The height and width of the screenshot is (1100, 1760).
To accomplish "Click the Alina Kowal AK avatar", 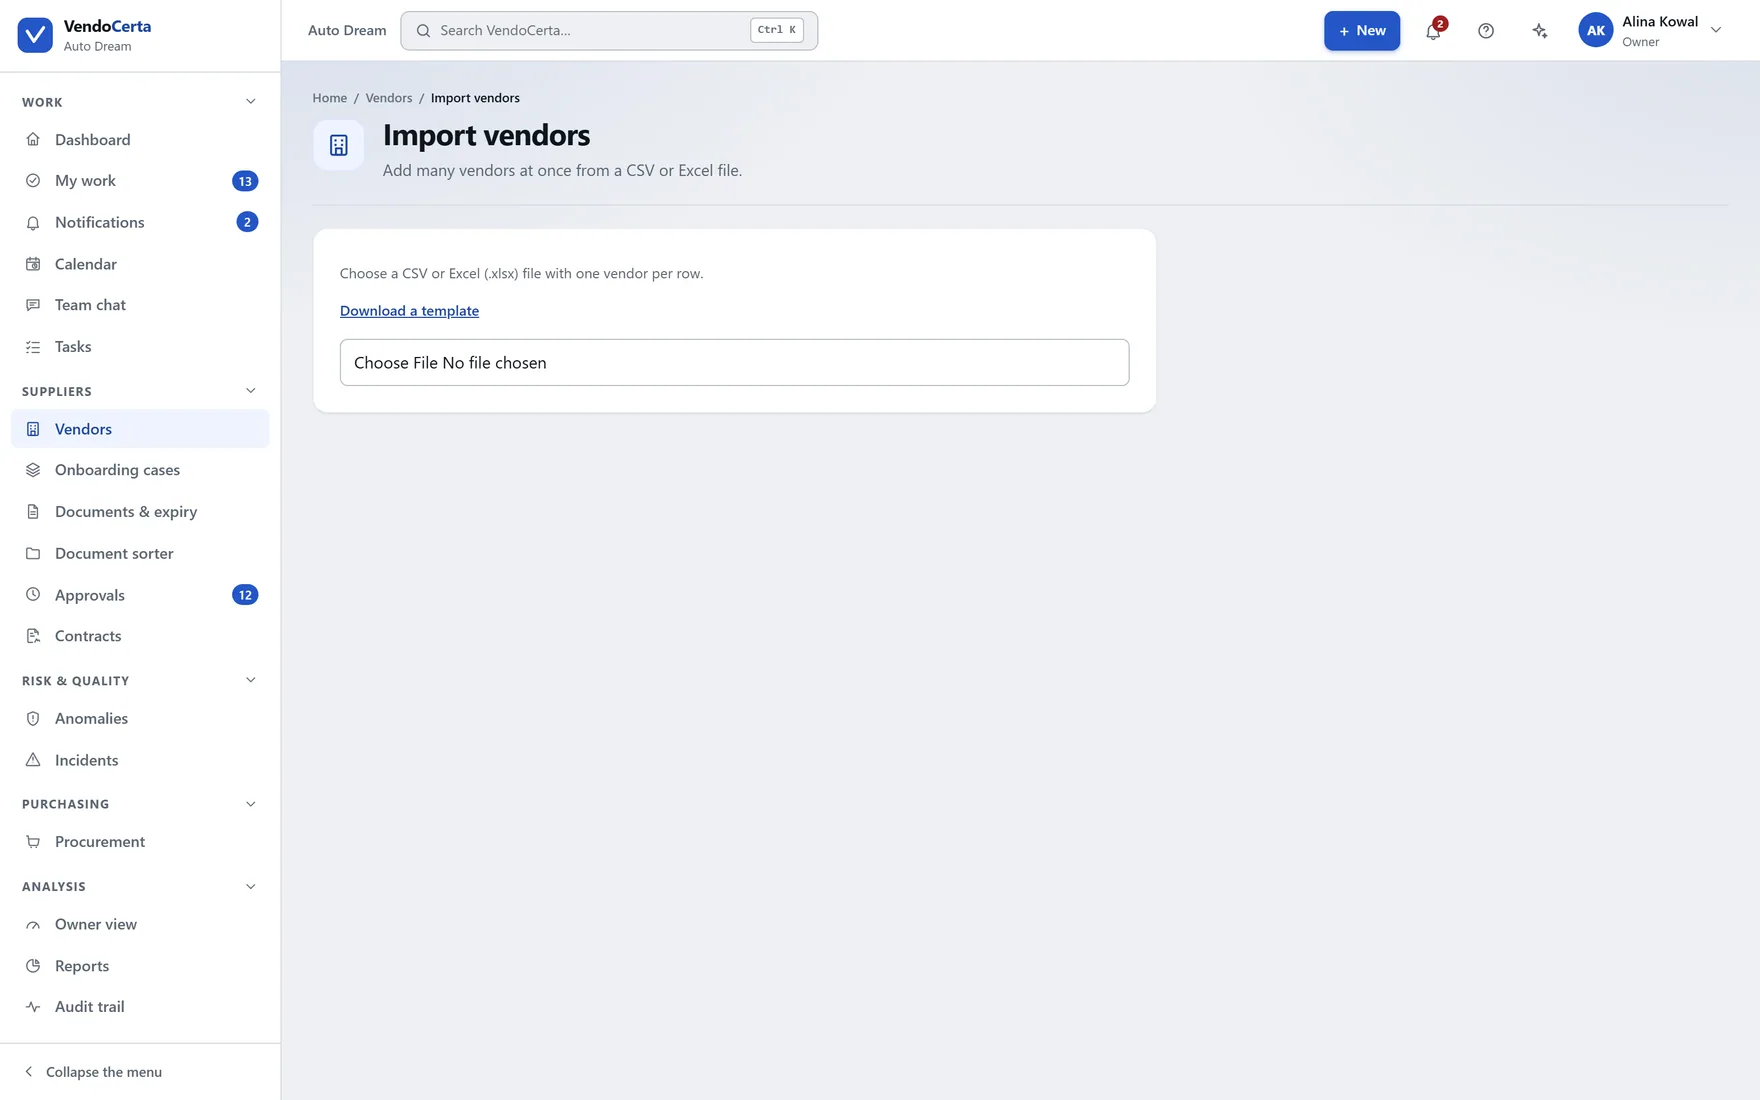I will tap(1595, 31).
